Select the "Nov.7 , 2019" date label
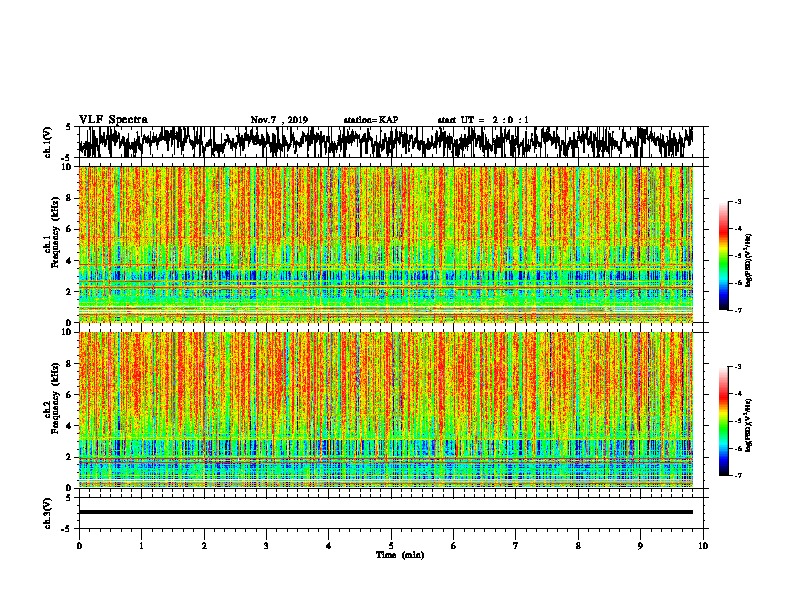Viewport: 792px width, 612px height. pyautogui.click(x=279, y=120)
